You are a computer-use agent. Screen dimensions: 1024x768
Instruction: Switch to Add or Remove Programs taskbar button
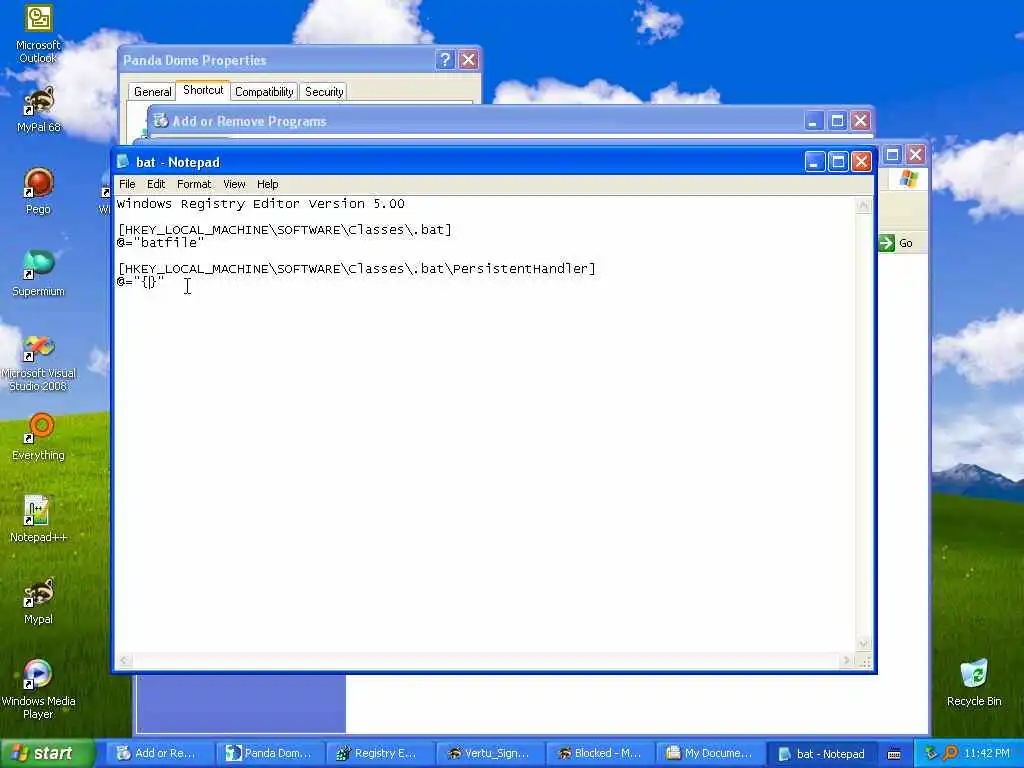coord(159,753)
